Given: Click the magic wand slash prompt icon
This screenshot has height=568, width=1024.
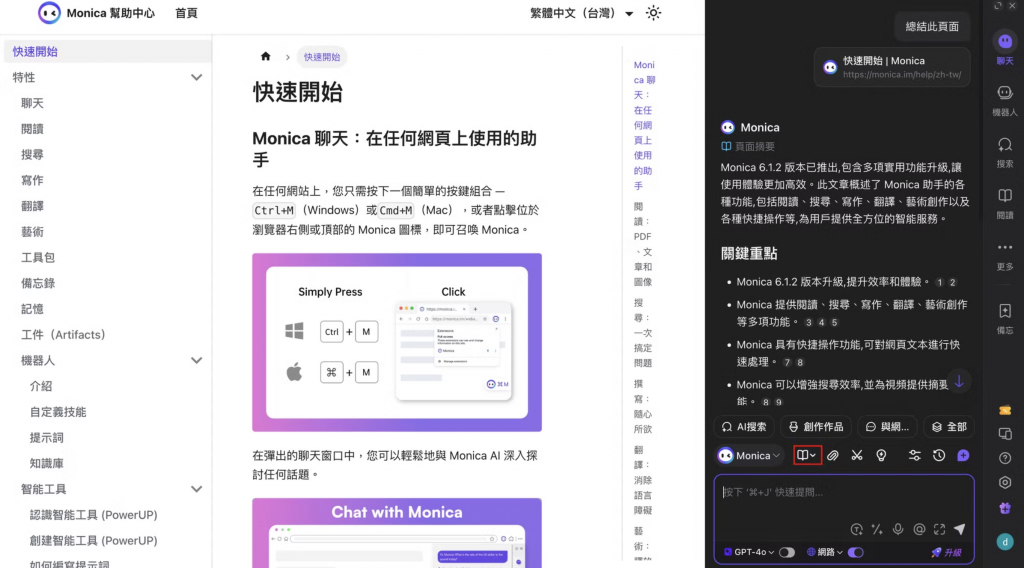Looking at the screenshot, I should tap(877, 529).
